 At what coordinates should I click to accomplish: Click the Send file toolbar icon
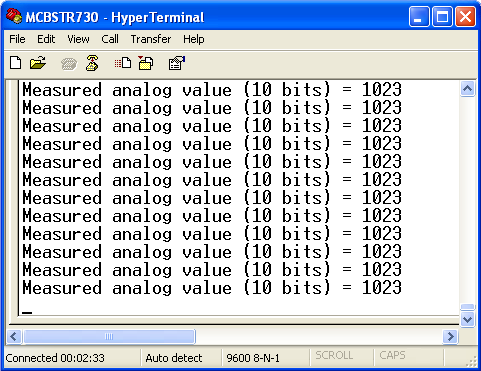(123, 63)
